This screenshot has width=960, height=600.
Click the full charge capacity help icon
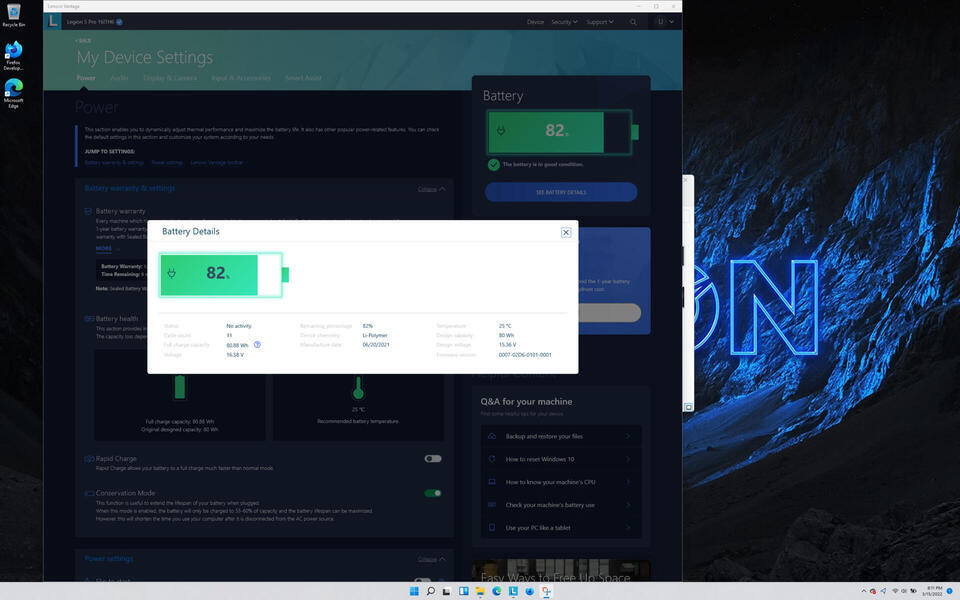click(x=257, y=345)
